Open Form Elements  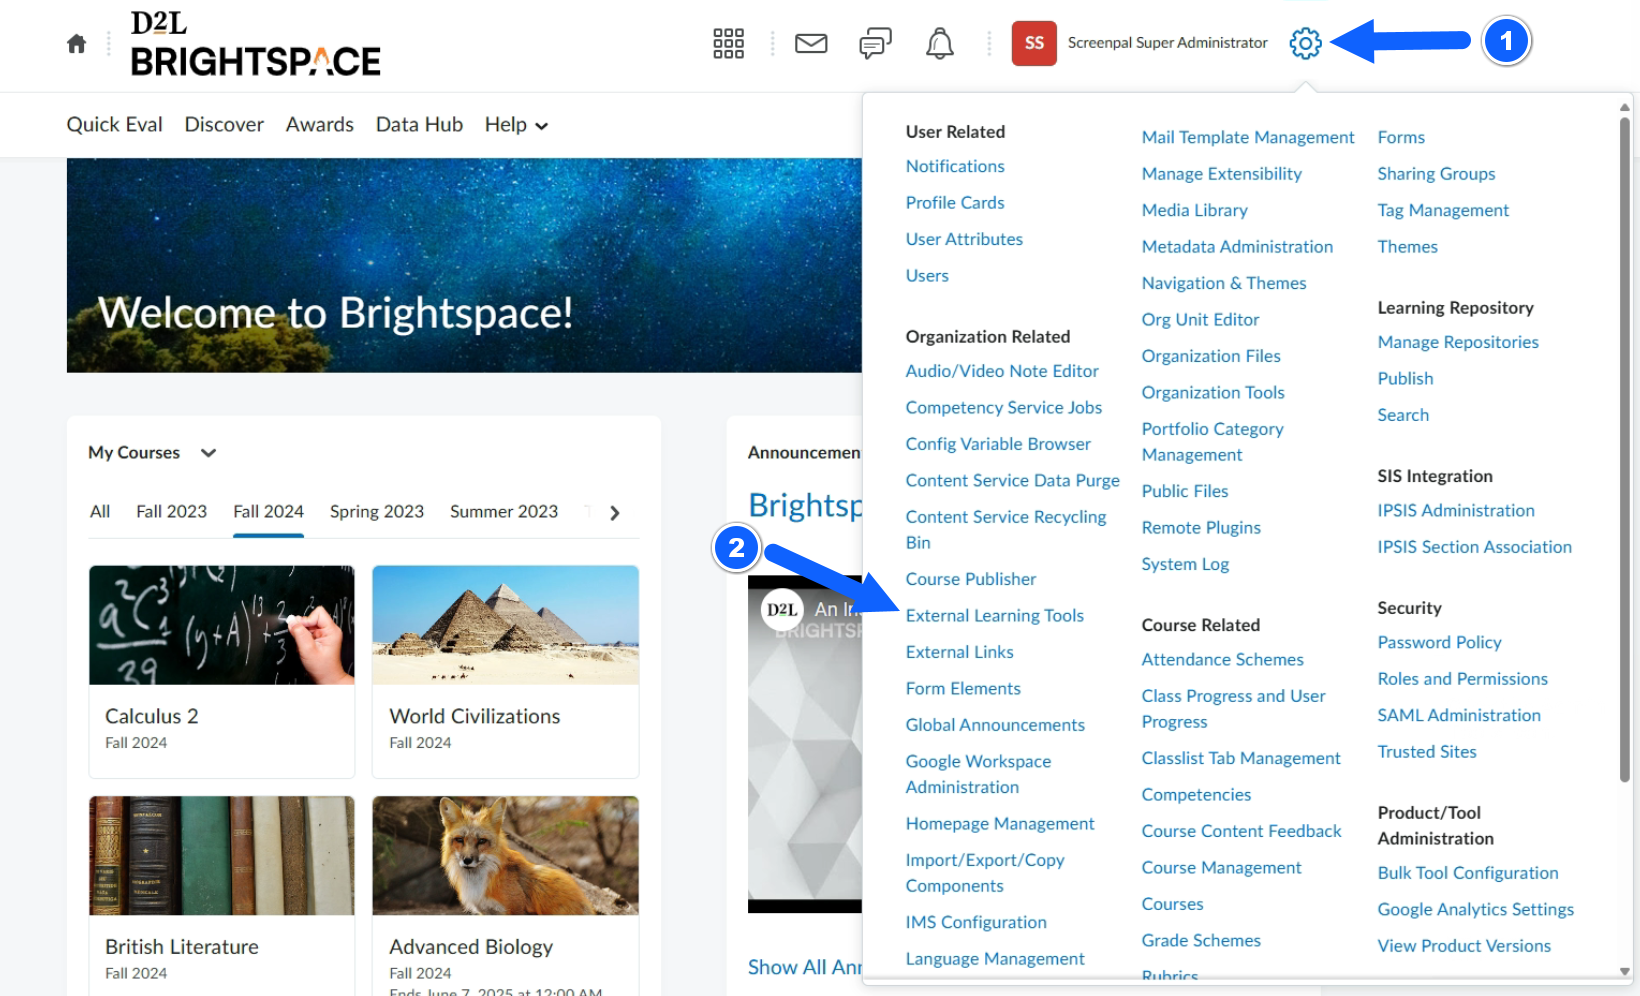tap(963, 689)
